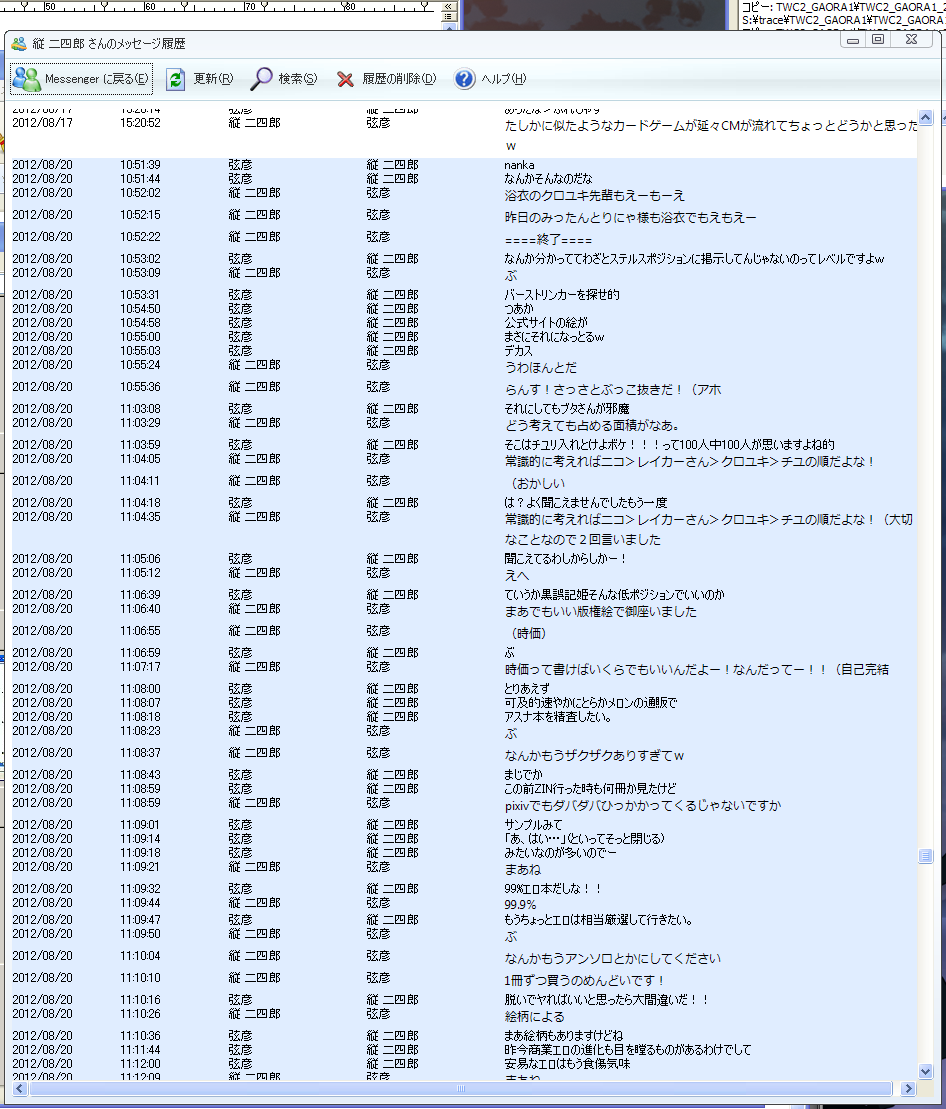Click the horizontal scrollbar thumb
Image resolution: width=946 pixels, height=1109 pixels.
460,1088
